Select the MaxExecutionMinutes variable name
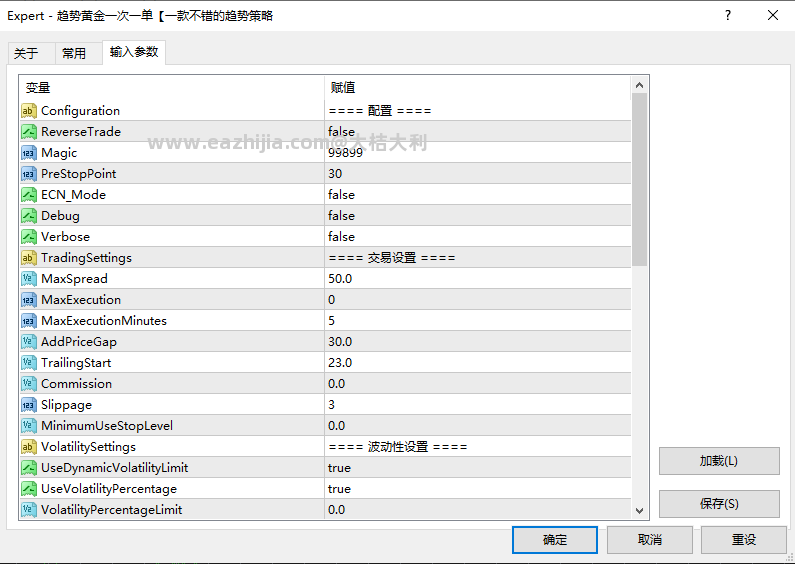The width and height of the screenshot is (795, 564). pos(104,321)
